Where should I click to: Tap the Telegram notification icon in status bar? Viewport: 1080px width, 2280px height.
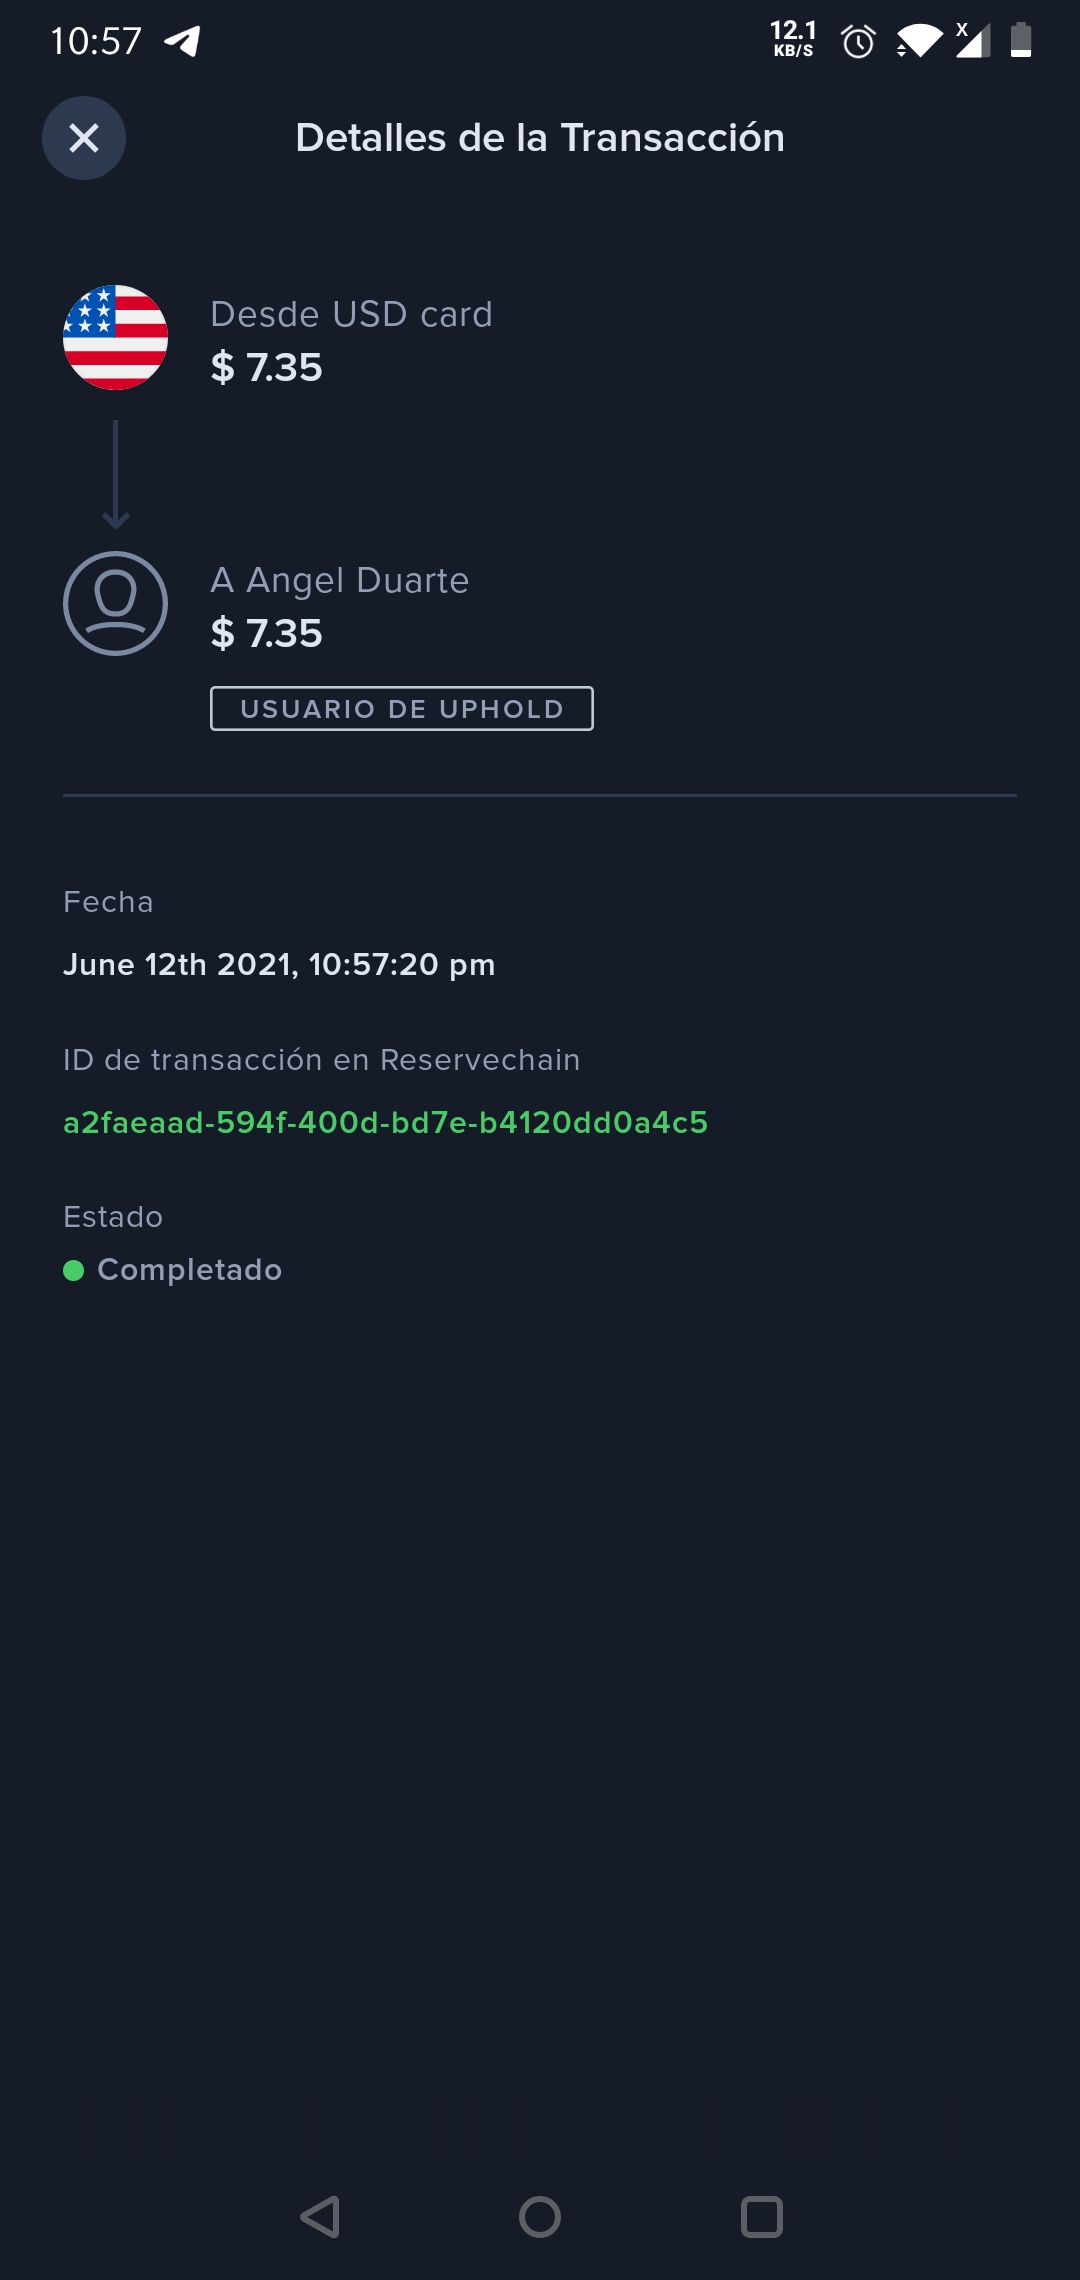click(182, 41)
